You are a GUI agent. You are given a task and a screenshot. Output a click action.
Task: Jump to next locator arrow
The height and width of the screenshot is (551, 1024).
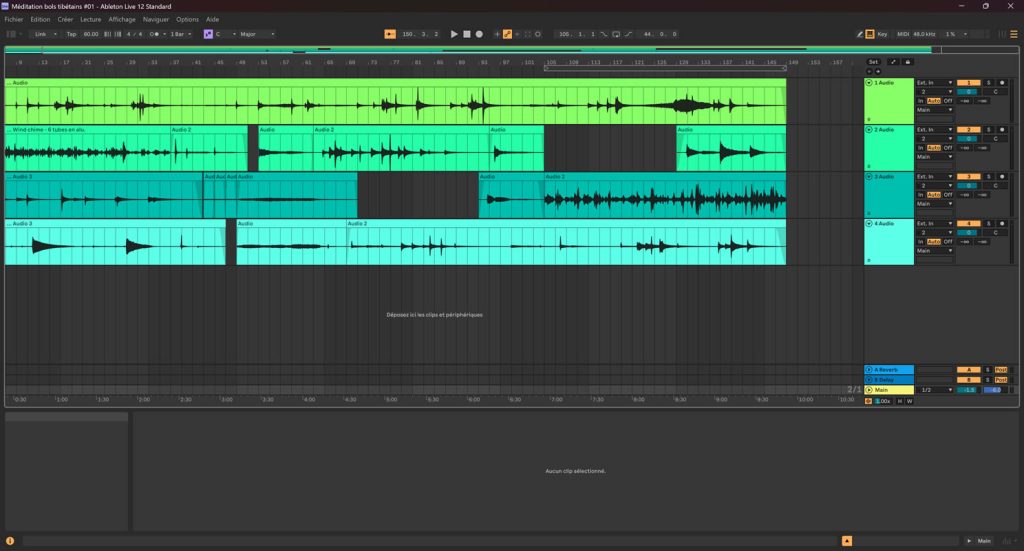878,71
